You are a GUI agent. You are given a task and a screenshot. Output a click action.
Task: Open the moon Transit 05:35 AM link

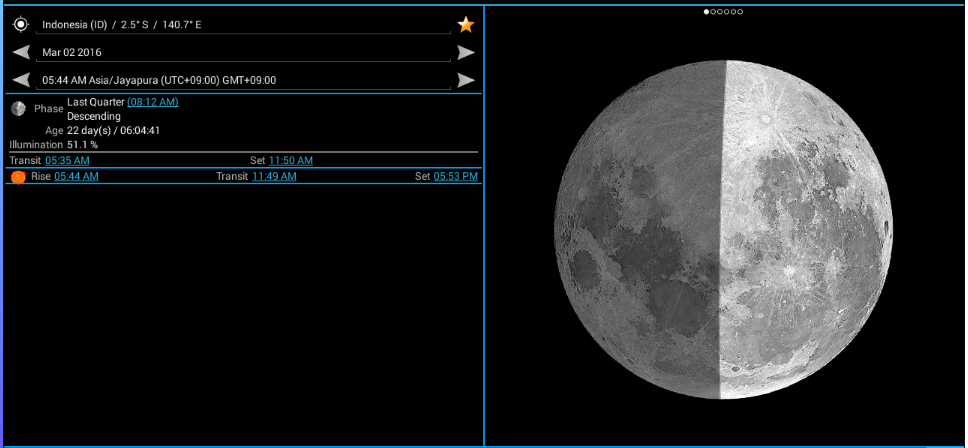(67, 160)
